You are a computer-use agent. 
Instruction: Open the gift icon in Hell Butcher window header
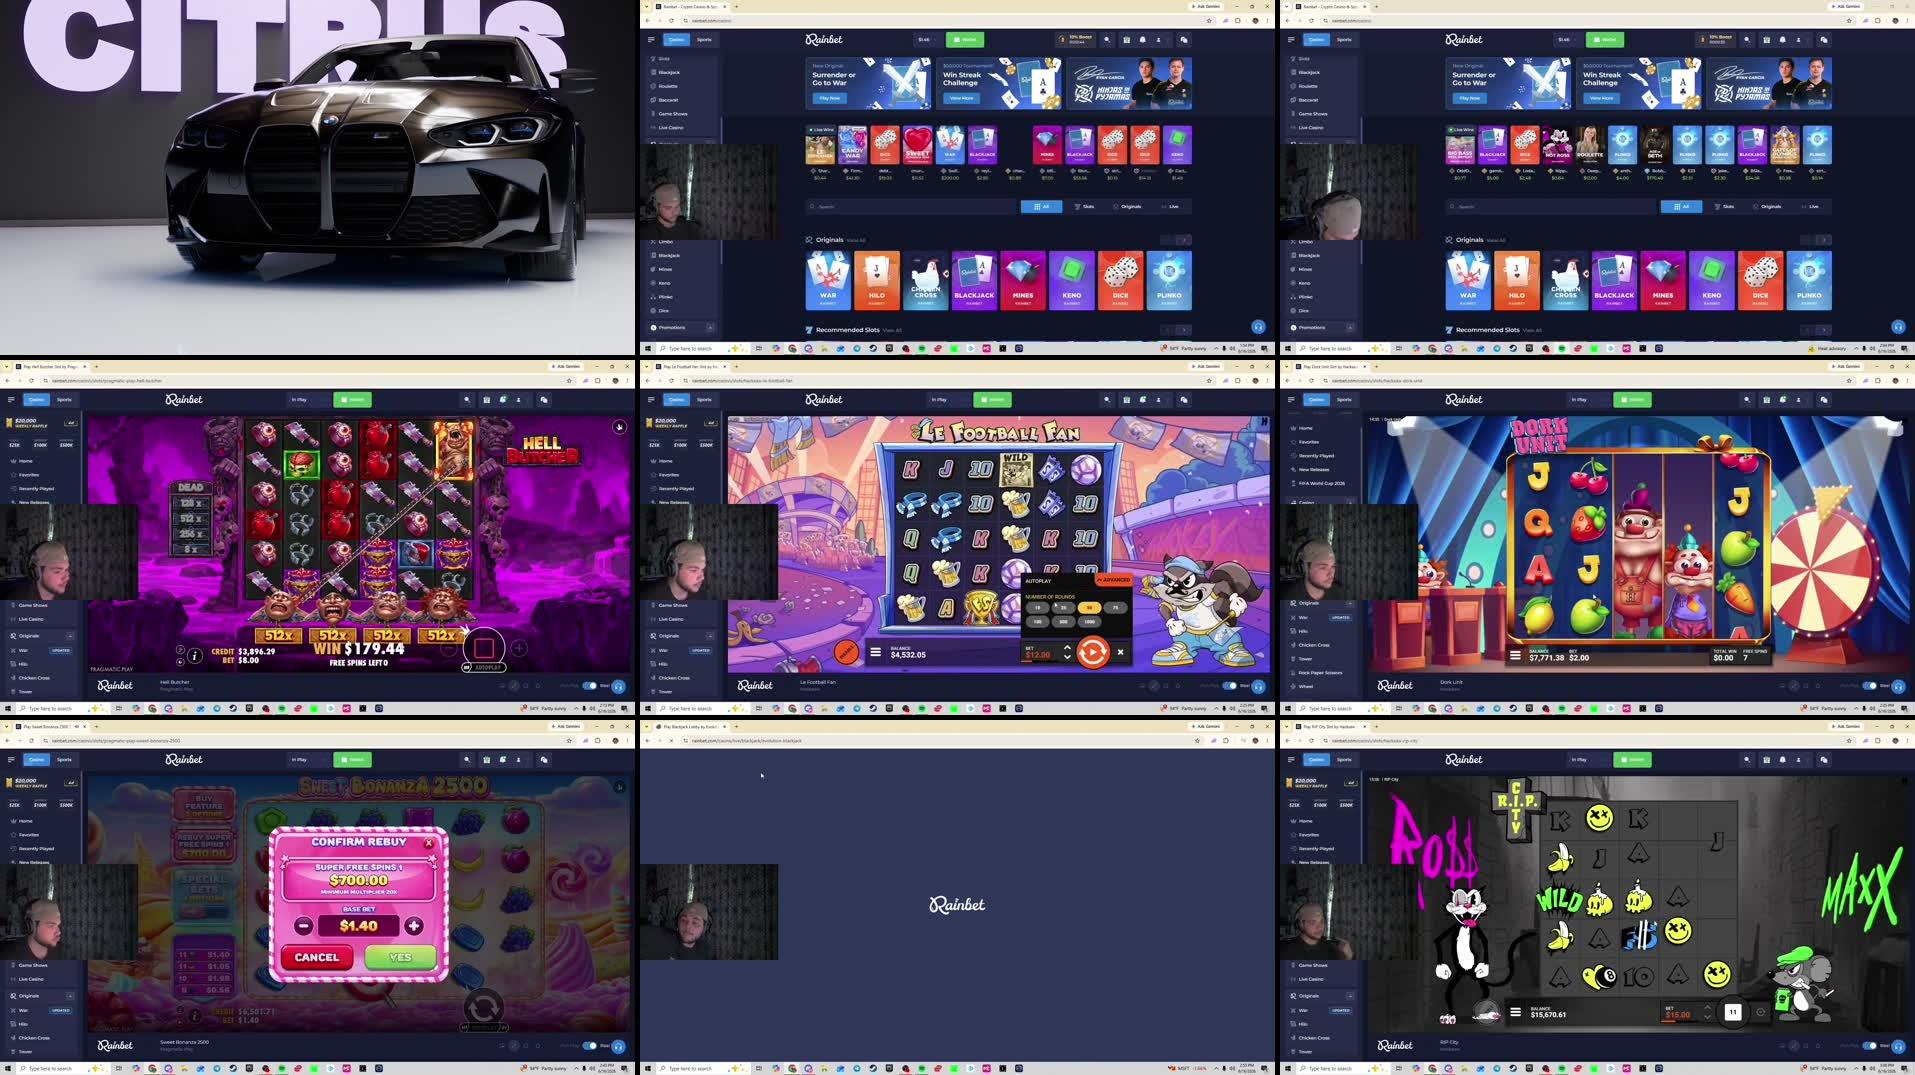pyautogui.click(x=486, y=399)
